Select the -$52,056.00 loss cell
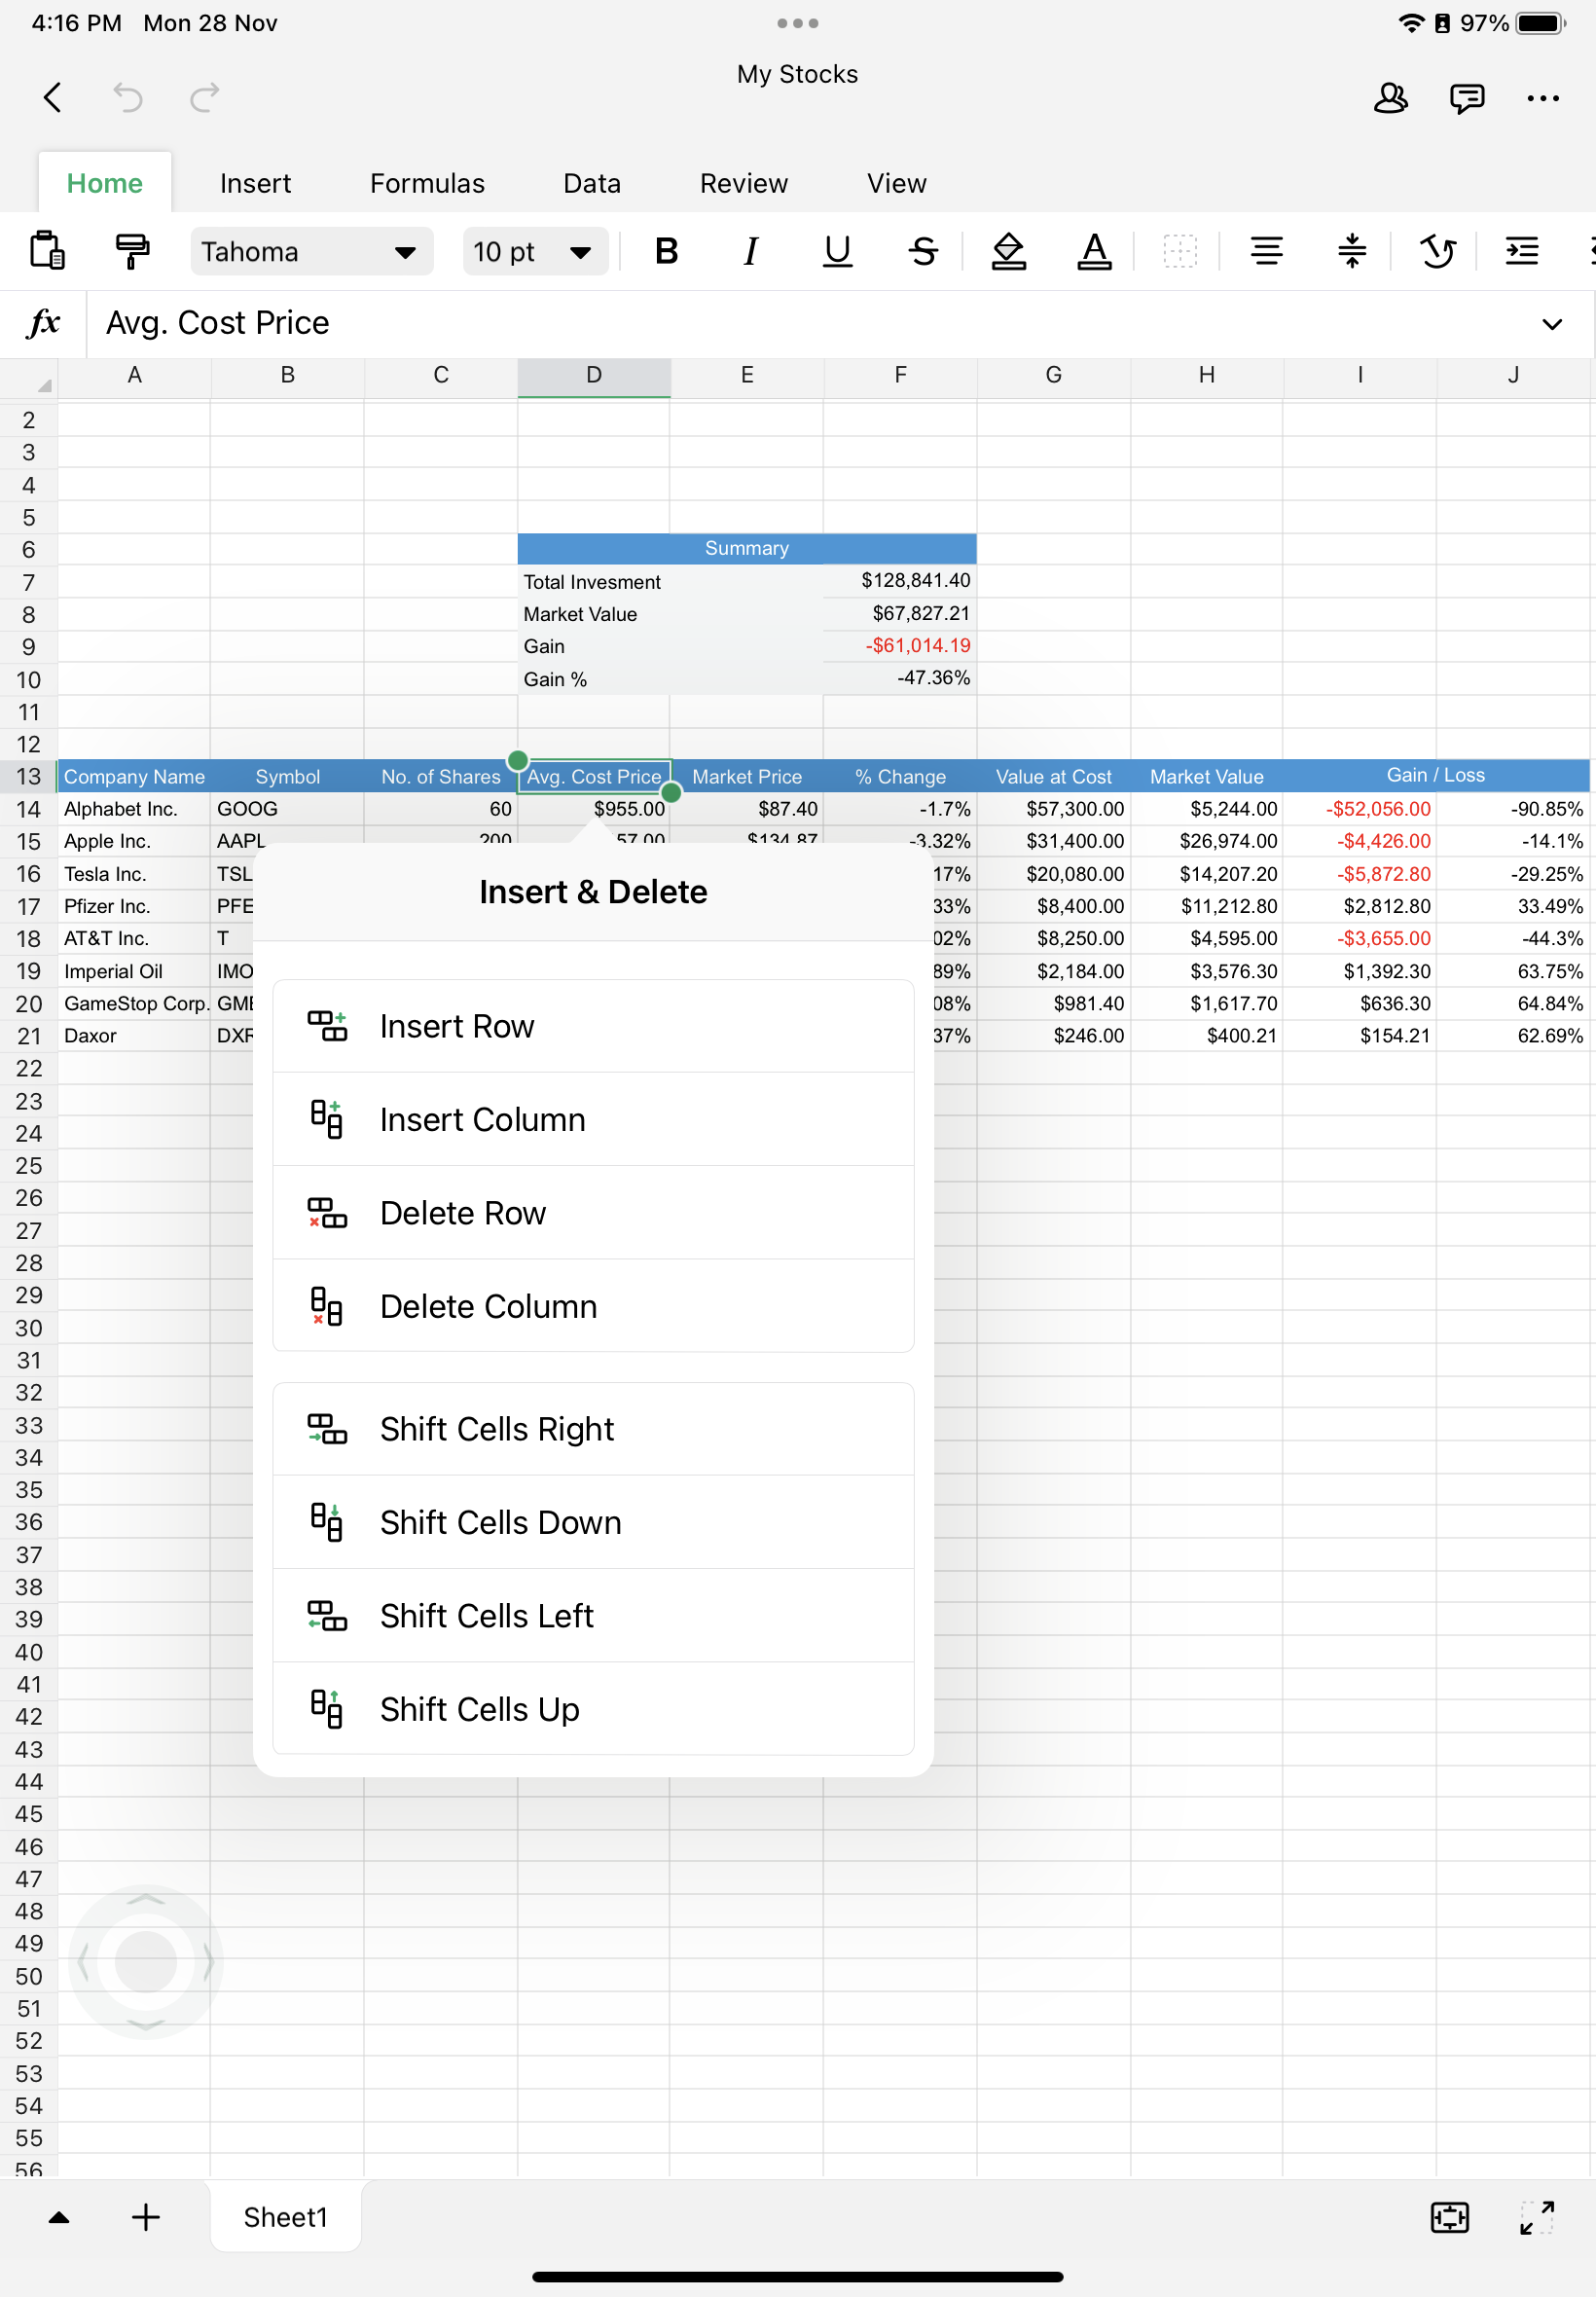 point(1360,809)
